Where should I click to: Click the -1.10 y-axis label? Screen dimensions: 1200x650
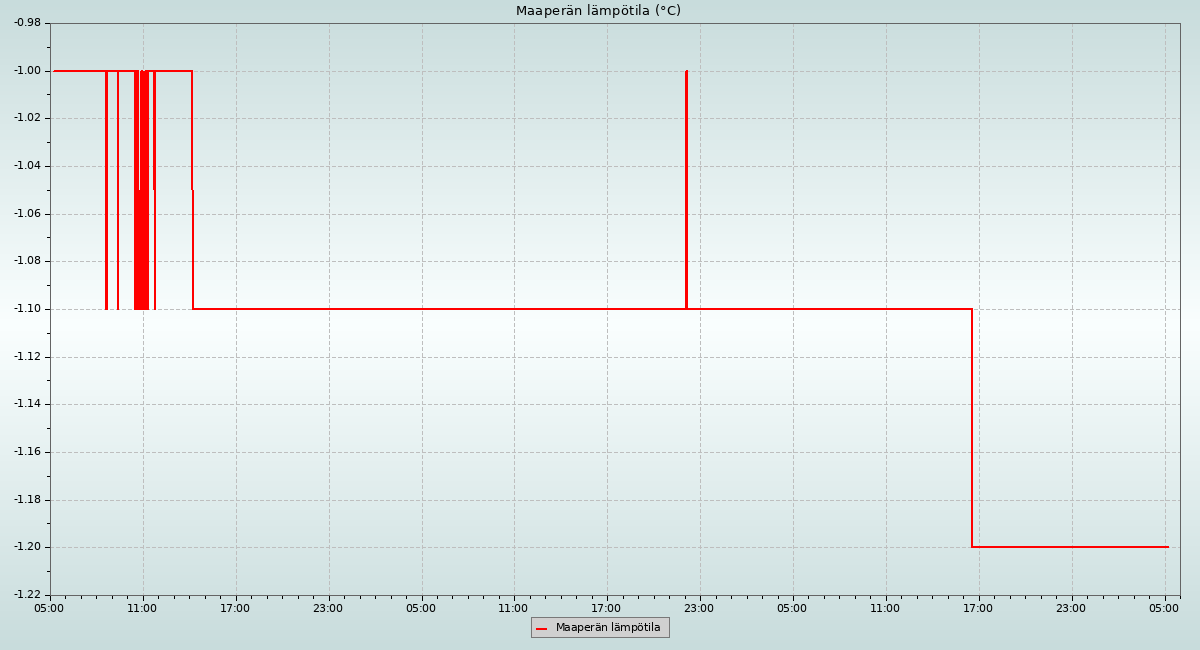click(27, 309)
